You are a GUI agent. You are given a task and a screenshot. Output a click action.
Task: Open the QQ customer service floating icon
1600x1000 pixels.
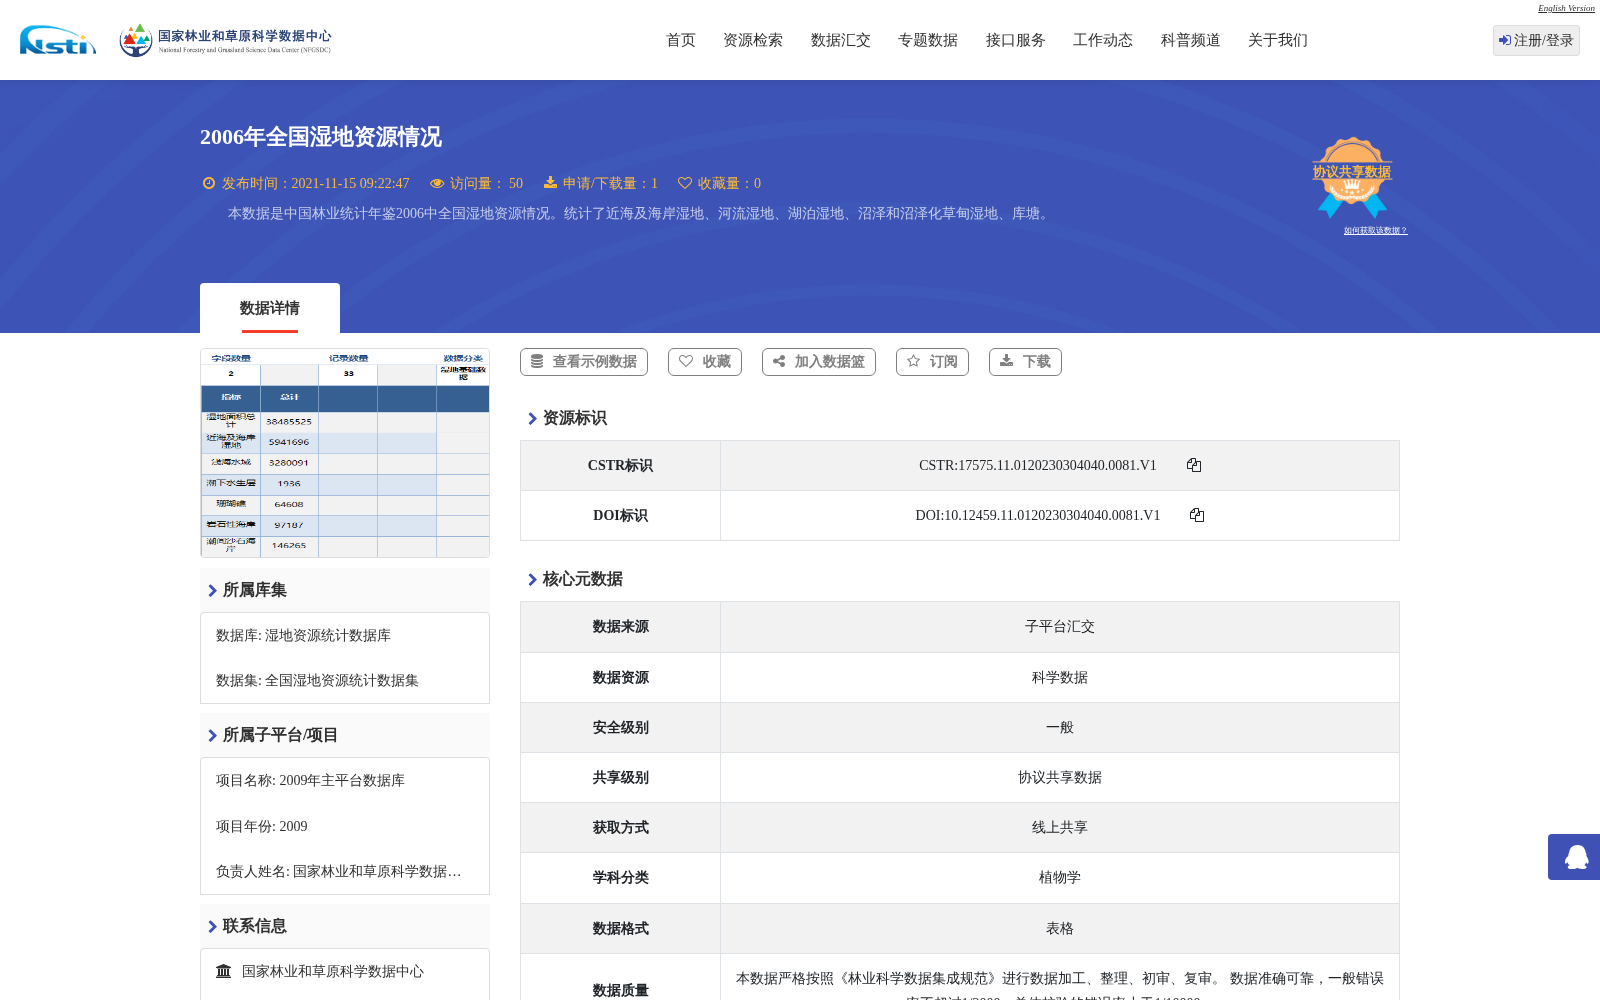click(x=1576, y=857)
